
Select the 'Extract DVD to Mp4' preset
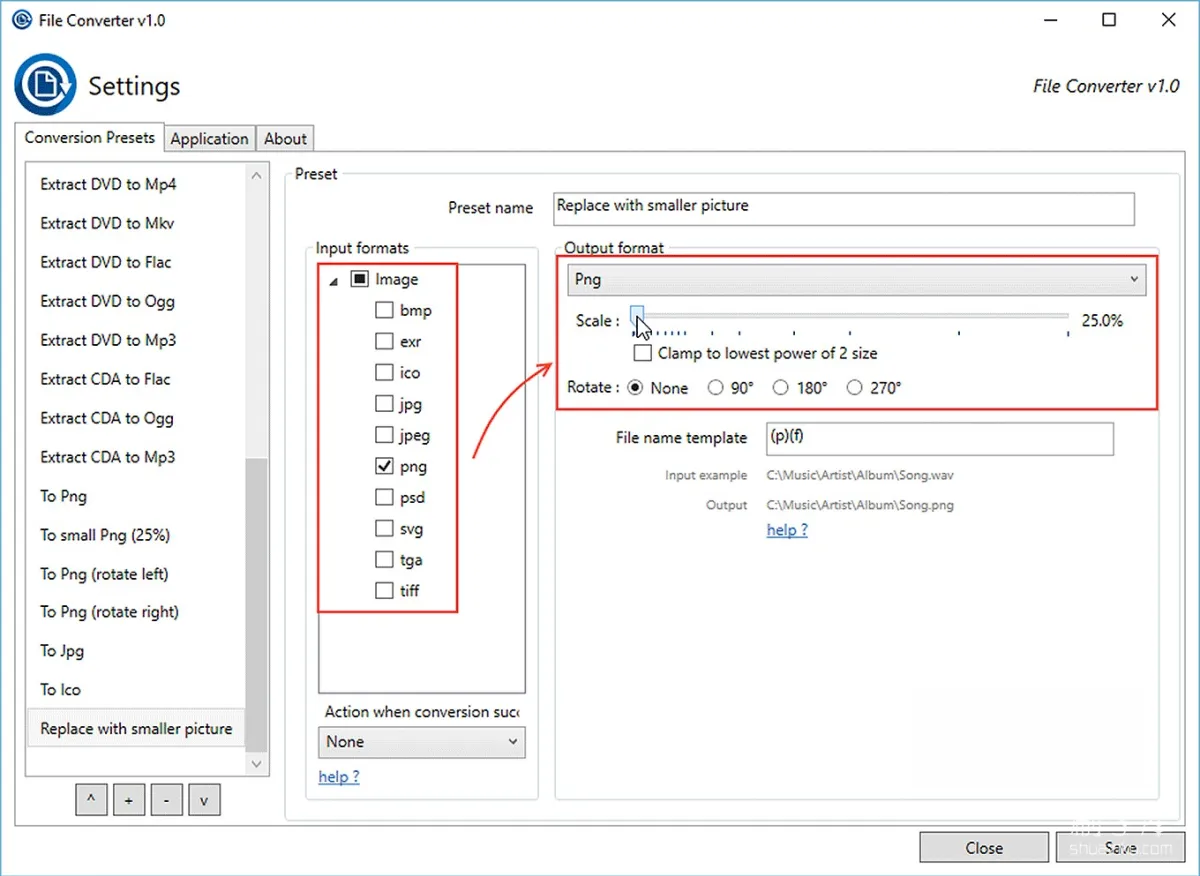click(x=107, y=184)
